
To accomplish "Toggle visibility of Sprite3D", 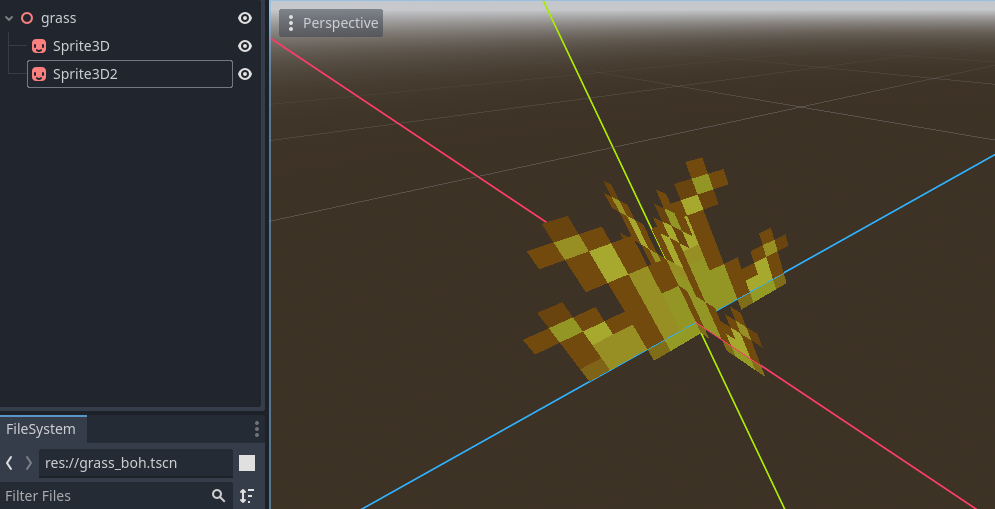I will (x=245, y=46).
